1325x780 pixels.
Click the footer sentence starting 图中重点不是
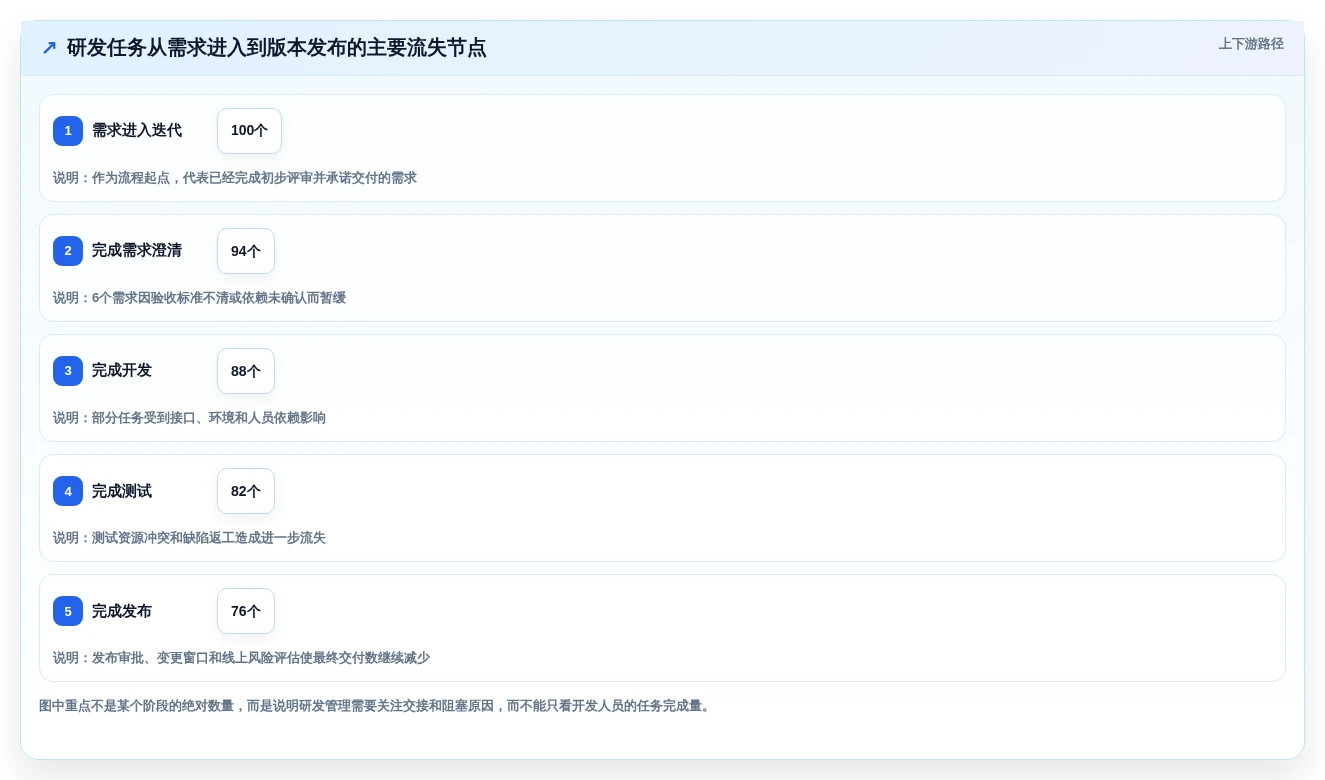(377, 706)
